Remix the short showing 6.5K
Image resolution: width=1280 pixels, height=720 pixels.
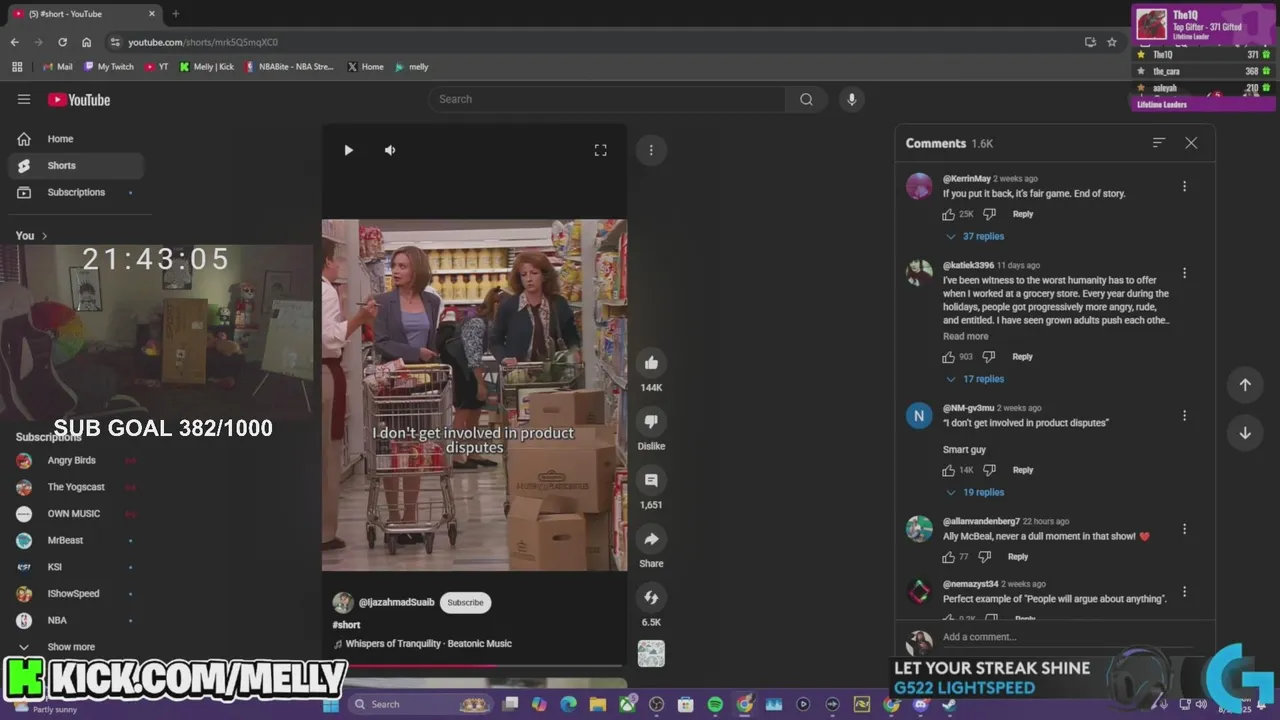click(651, 597)
